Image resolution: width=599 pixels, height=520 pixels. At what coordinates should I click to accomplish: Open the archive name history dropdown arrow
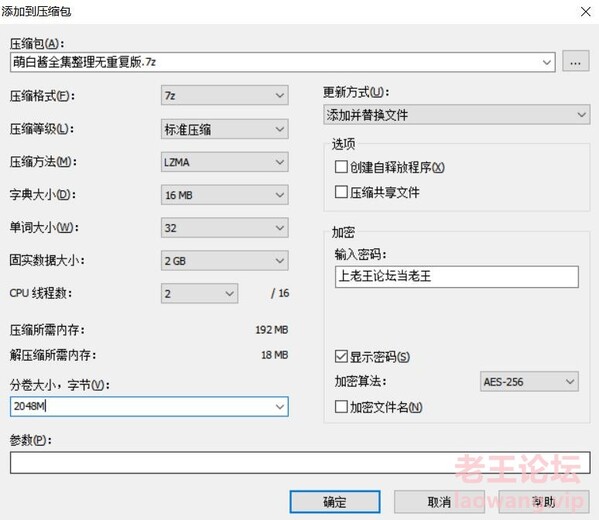[547, 62]
